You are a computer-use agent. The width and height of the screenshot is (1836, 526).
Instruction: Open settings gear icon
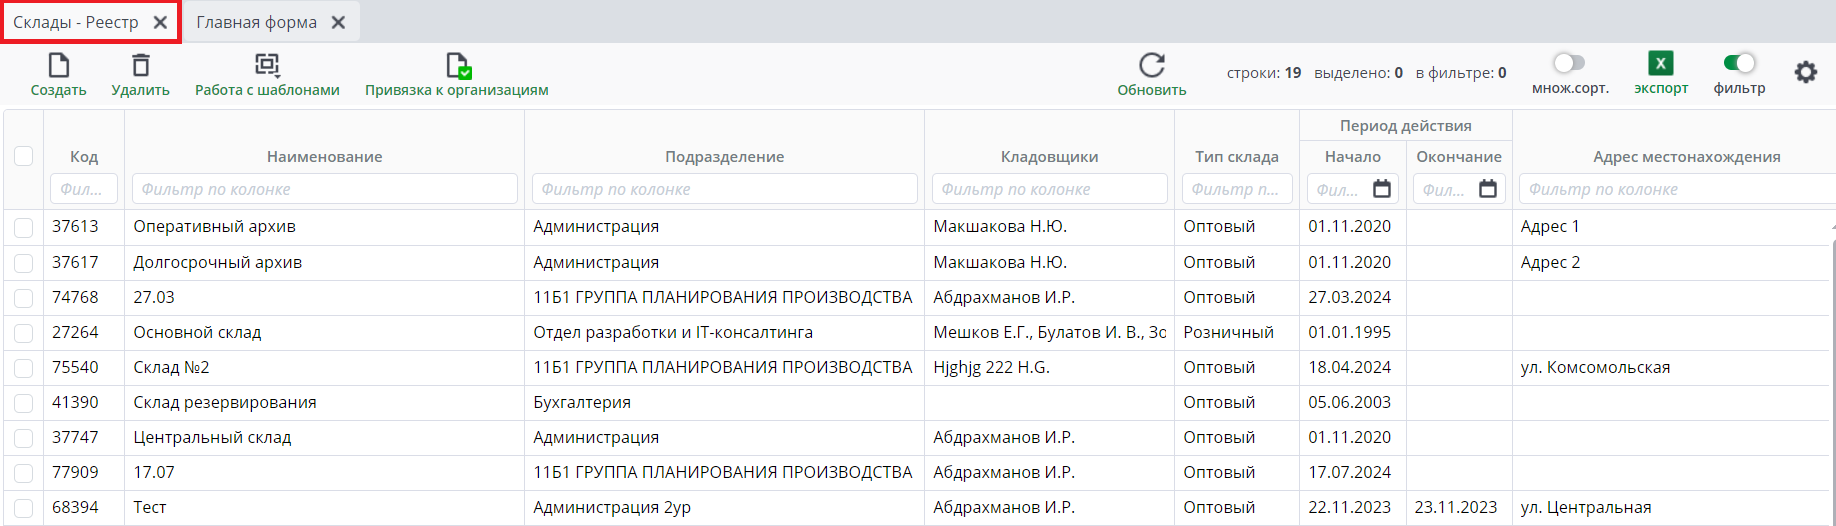(1805, 72)
